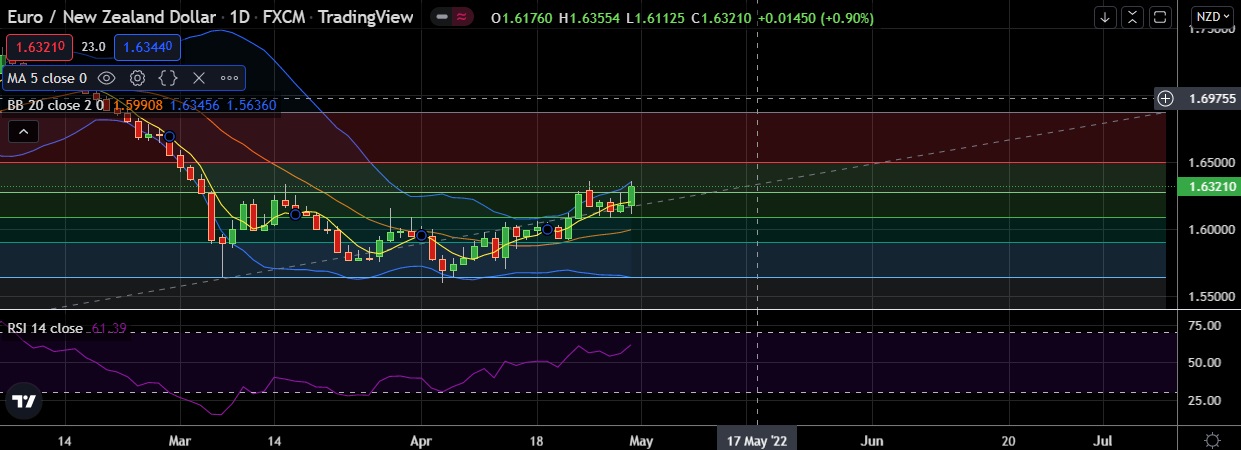This screenshot has width=1241, height=450.
Task: Click the down arrow pane button
Action: 1105,17
